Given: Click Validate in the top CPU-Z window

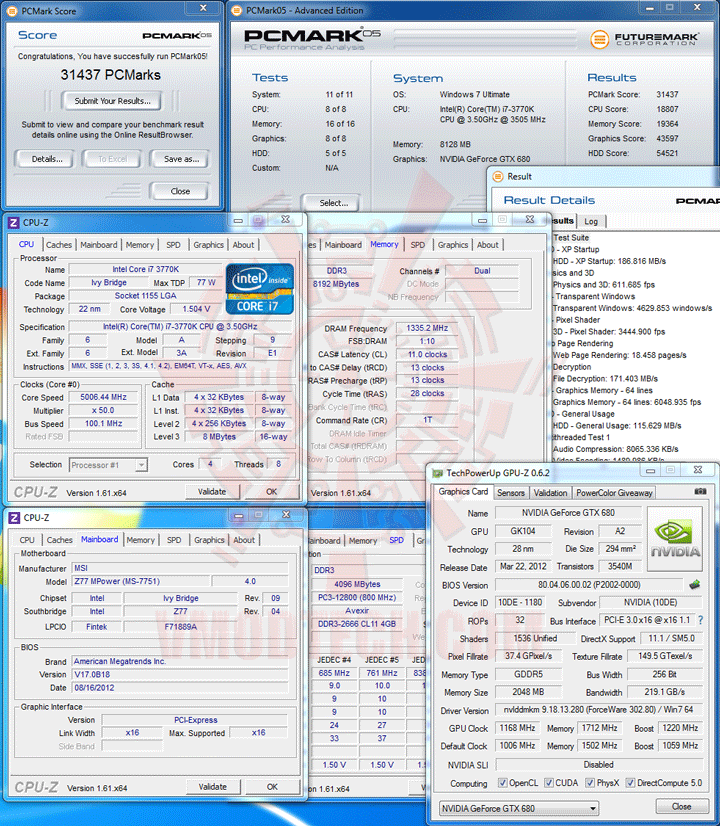Looking at the screenshot, I should click(212, 491).
